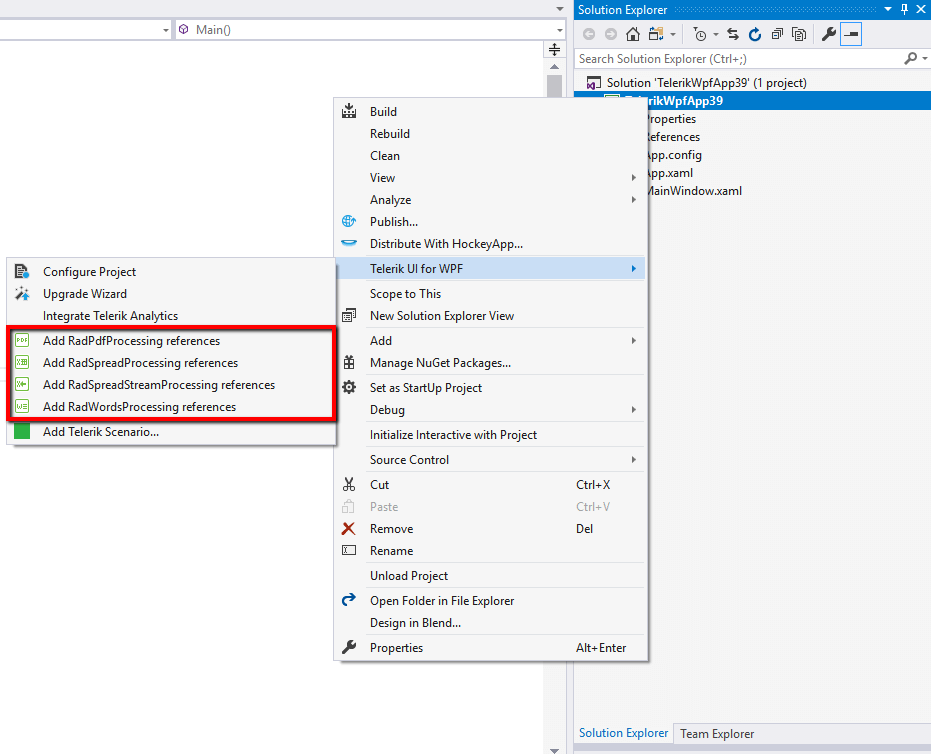Viewport: 931px width, 754px height.
Task: Choose Design in Blend...
Action: point(490,623)
